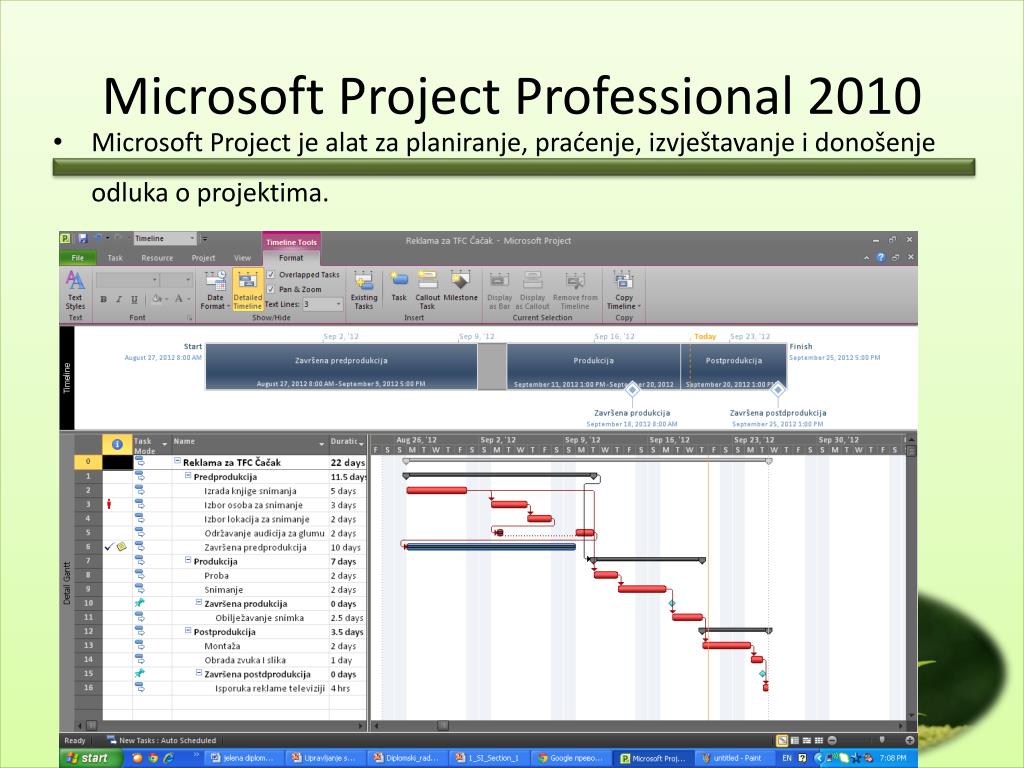The height and width of the screenshot is (768, 1024).
Task: Click the Završena produkcija milestone diamond on timeline
Action: (x=632, y=390)
